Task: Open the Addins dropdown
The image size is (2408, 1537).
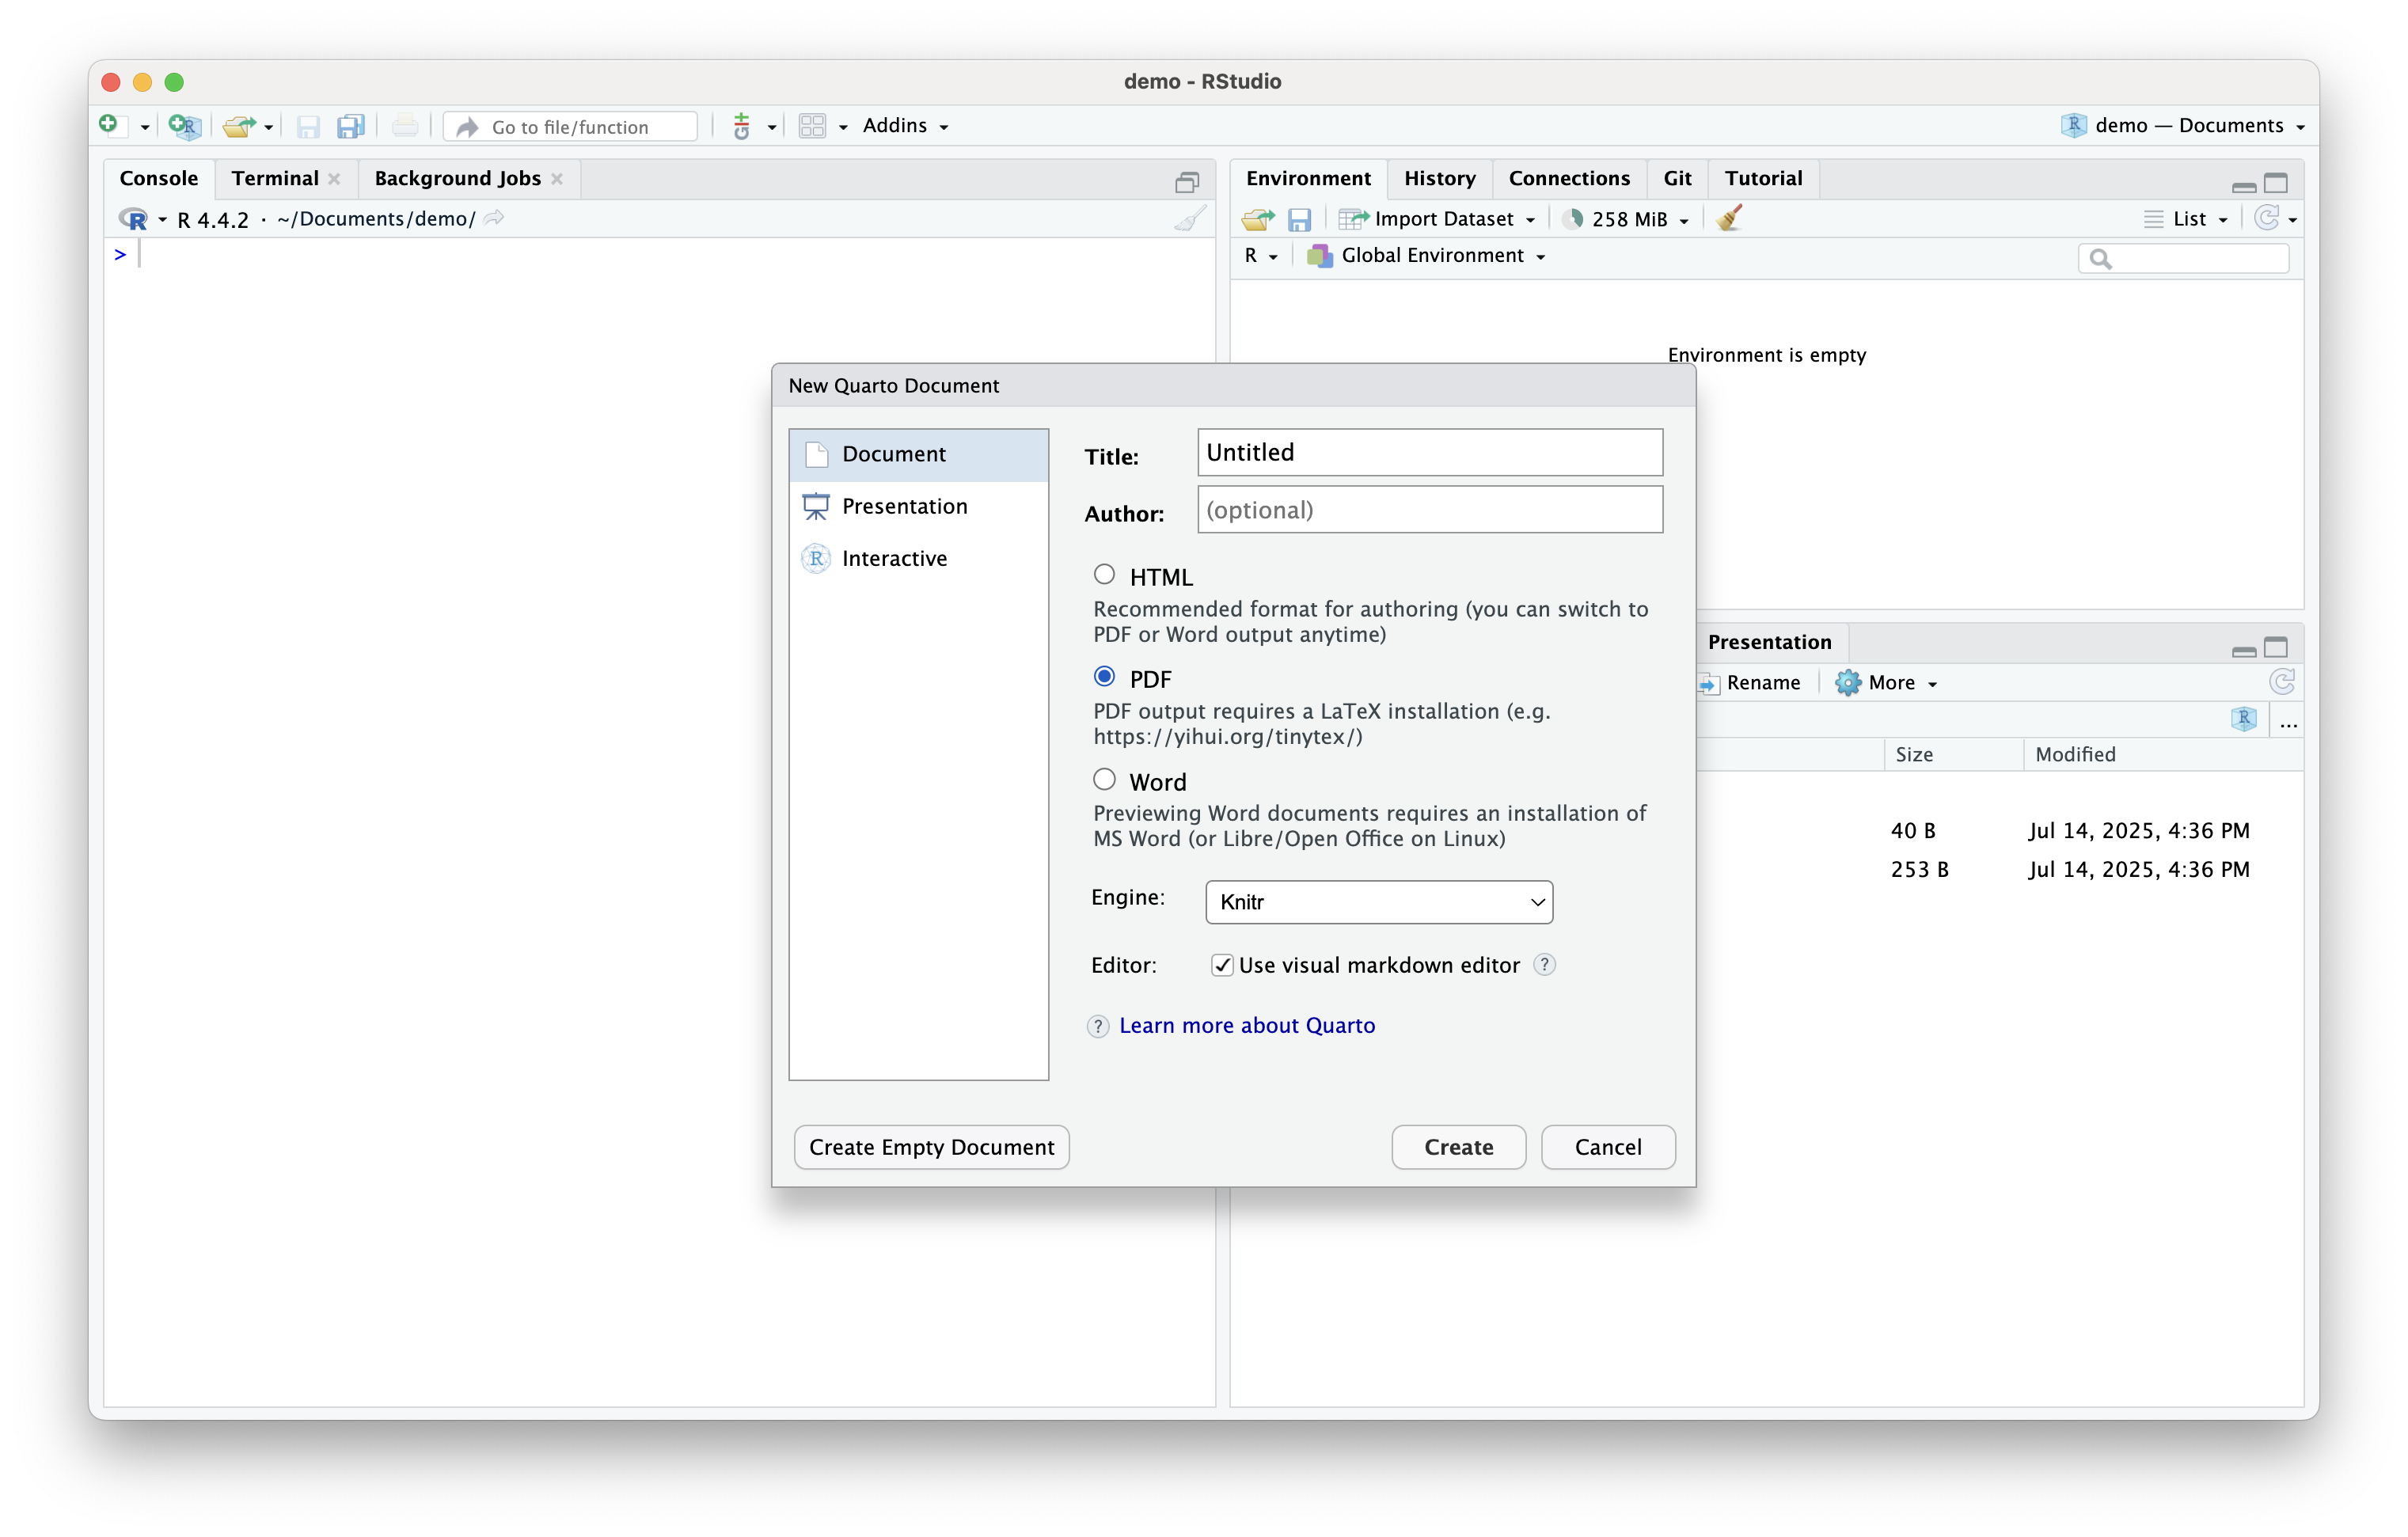Action: coord(904,126)
